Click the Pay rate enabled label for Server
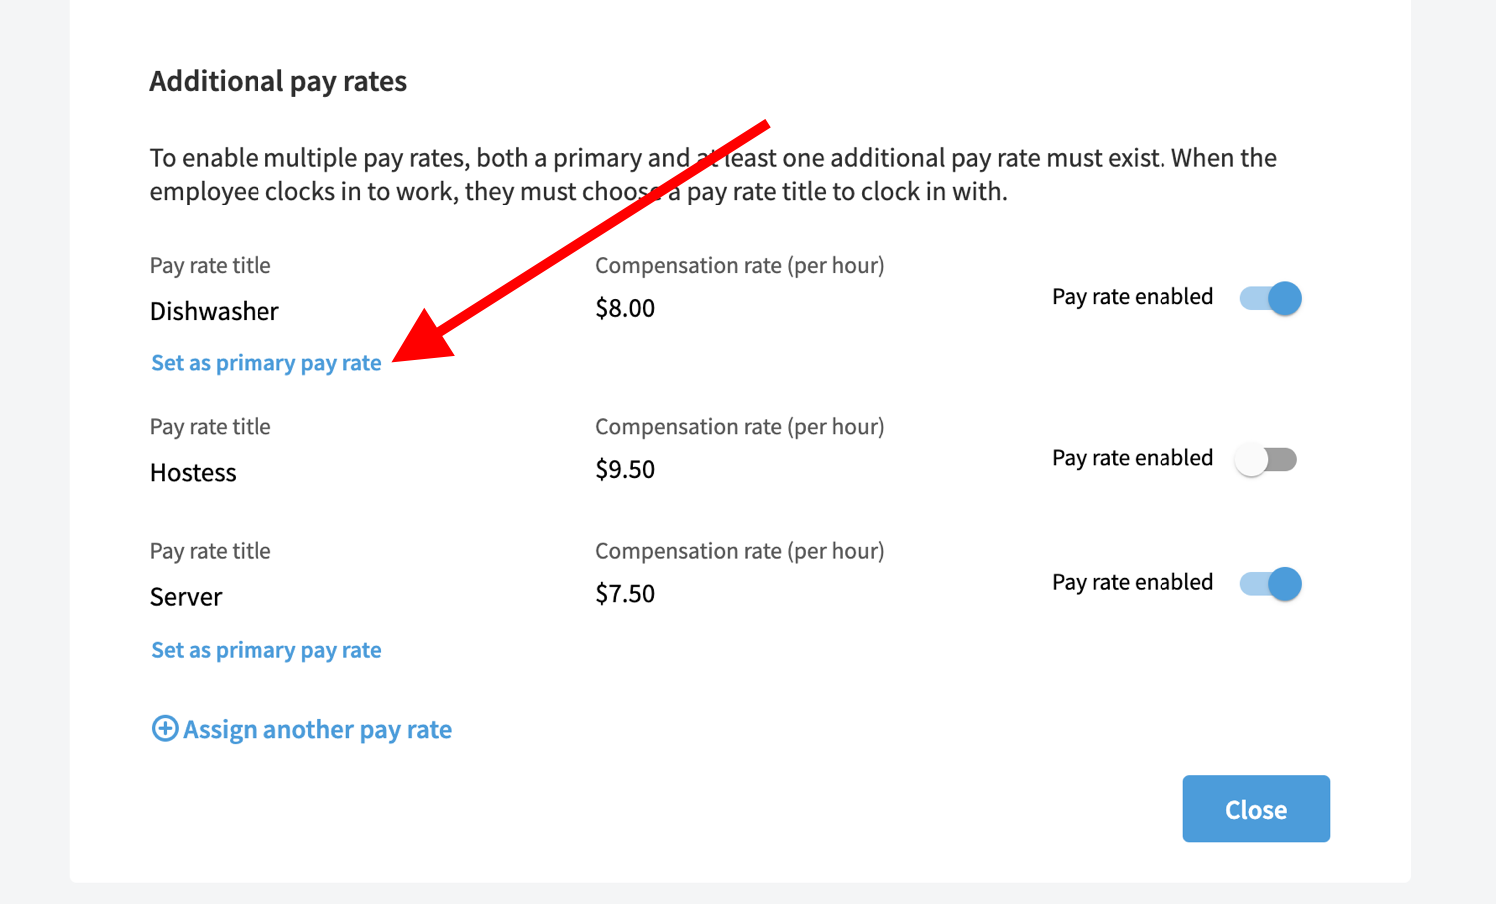The height and width of the screenshot is (904, 1496). pos(1131,581)
